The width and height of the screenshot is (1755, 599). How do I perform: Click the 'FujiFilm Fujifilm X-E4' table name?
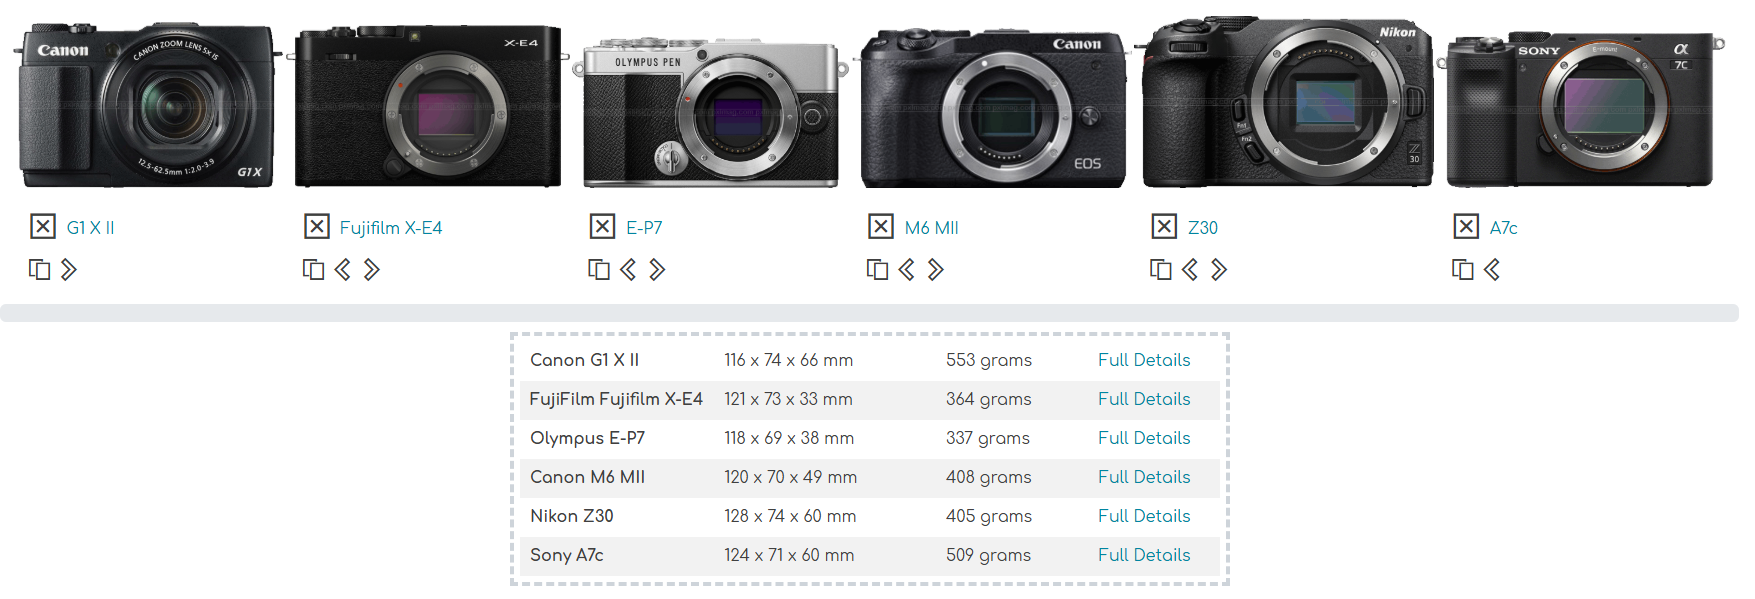coord(616,399)
